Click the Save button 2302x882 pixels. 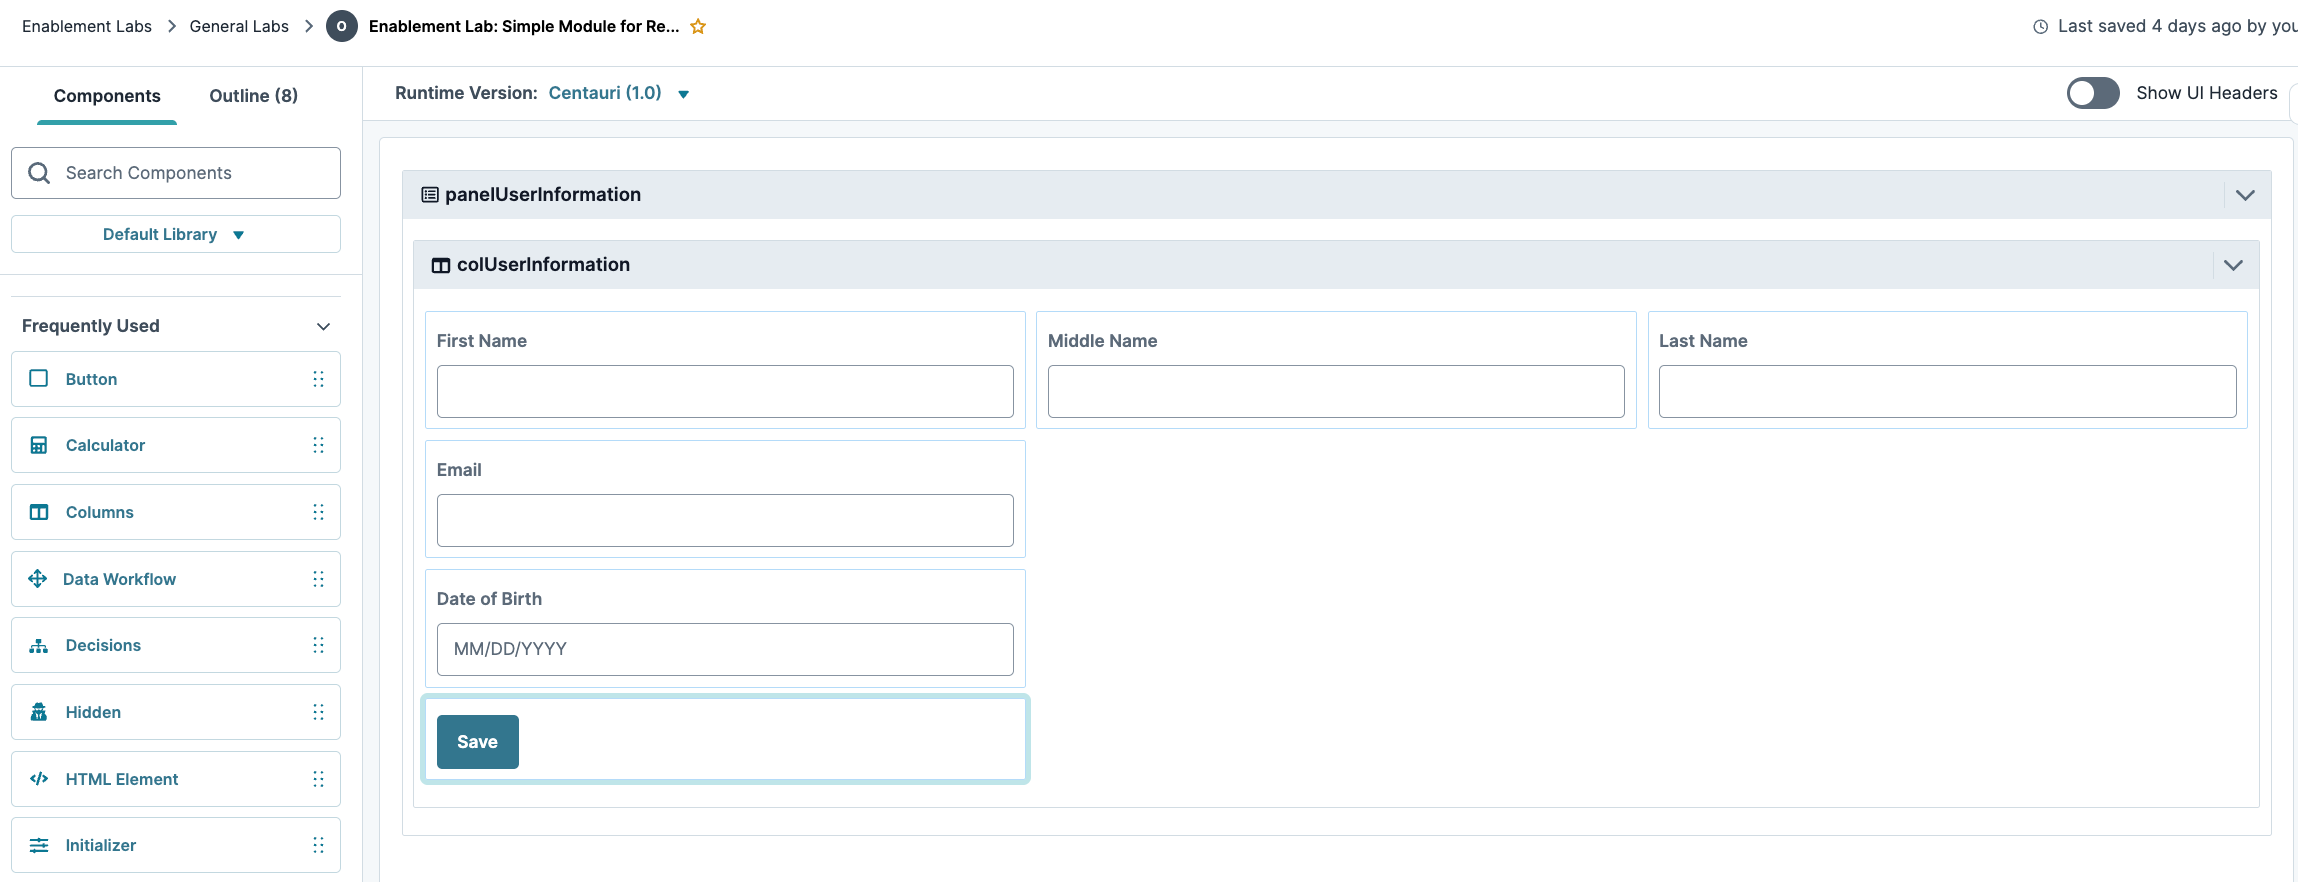point(478,742)
